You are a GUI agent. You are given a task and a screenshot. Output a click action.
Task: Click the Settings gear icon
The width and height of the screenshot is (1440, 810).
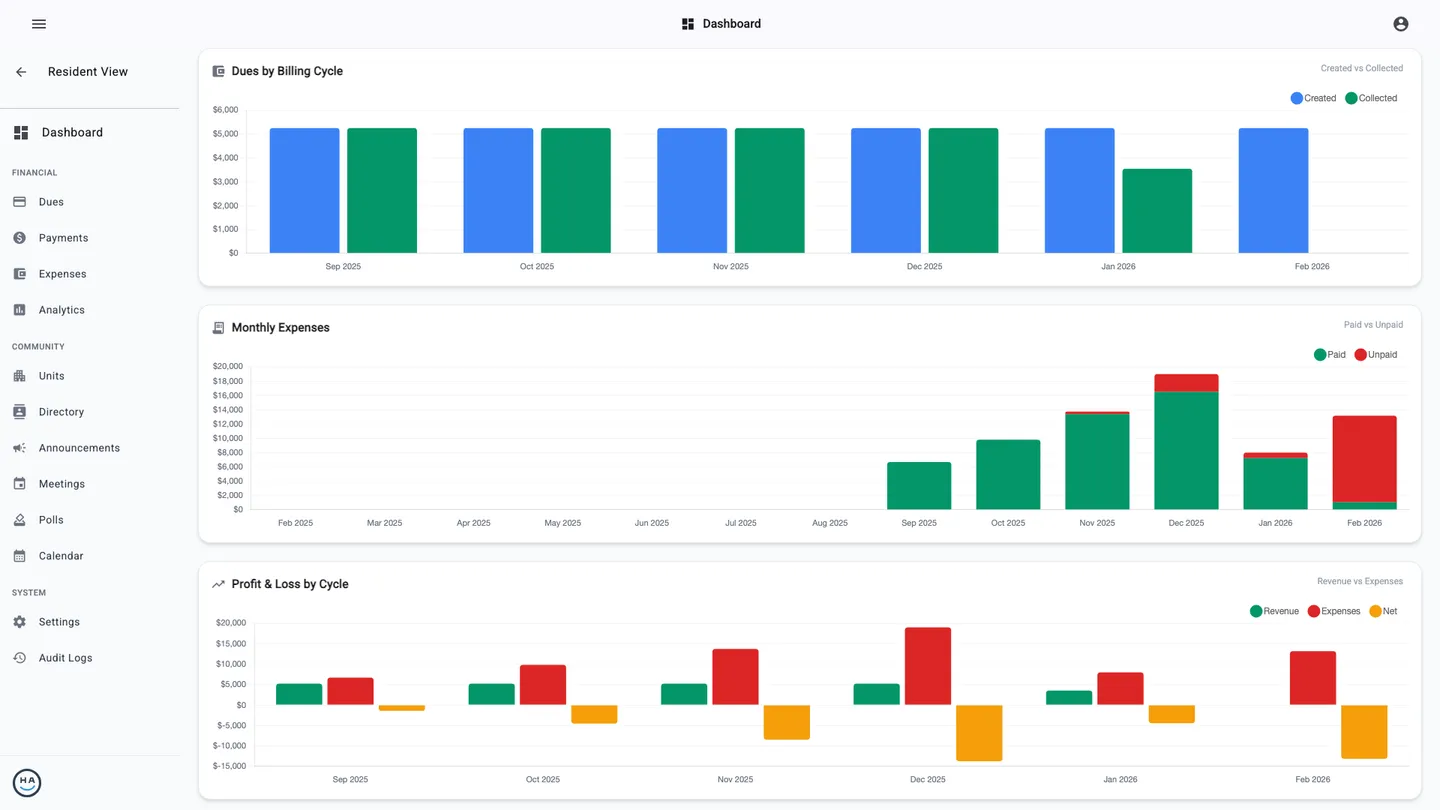[x=19, y=622]
